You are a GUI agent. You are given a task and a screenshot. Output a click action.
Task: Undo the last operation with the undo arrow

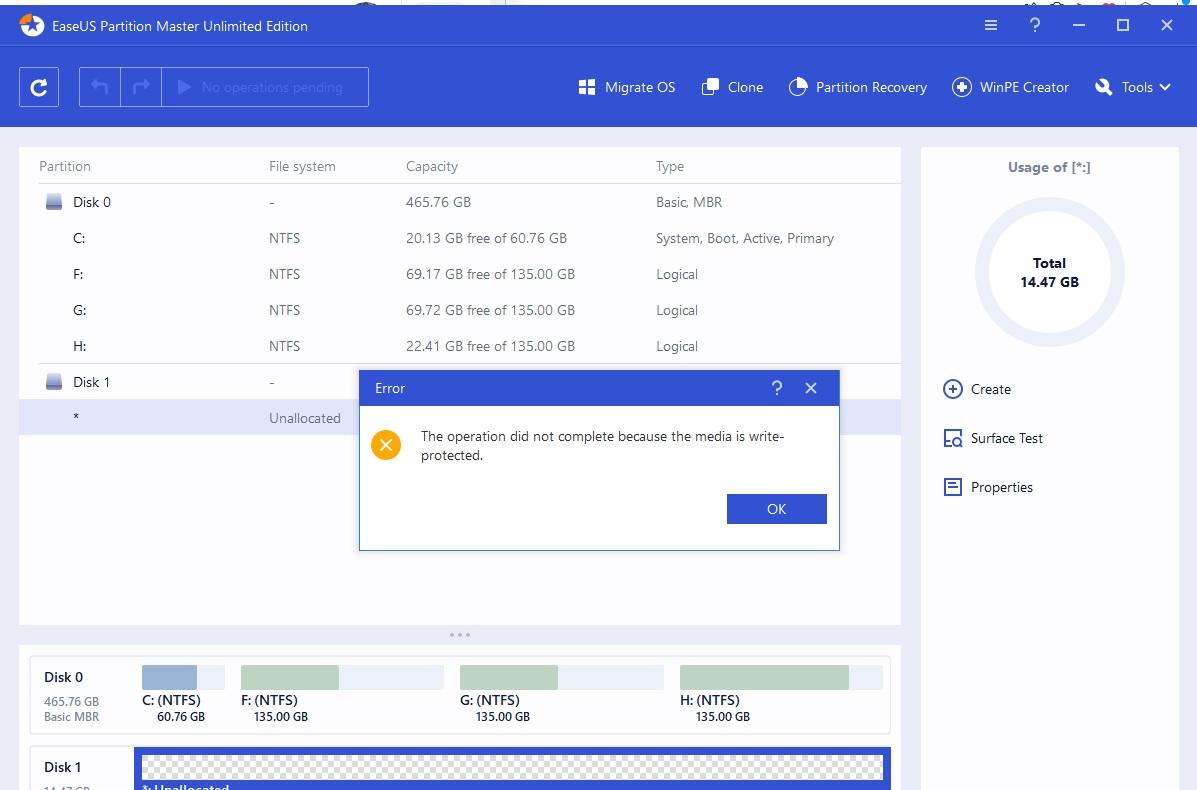(x=100, y=87)
